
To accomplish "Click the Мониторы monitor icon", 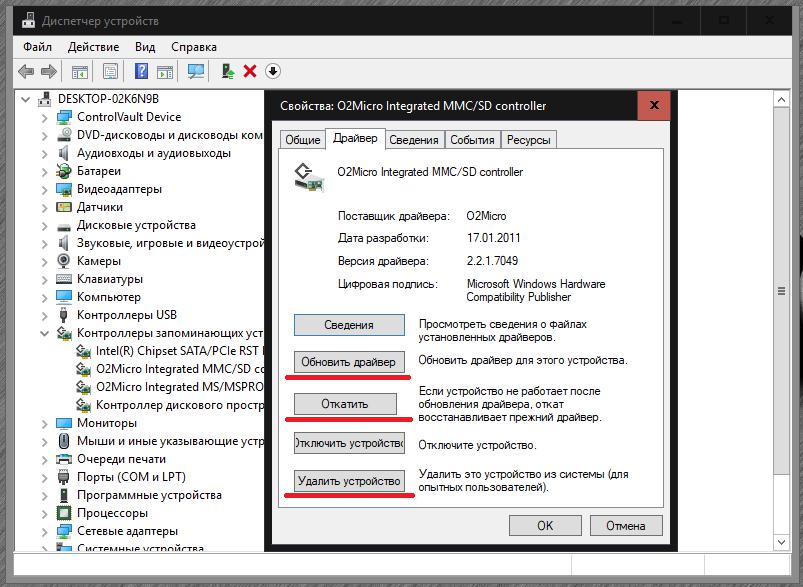I will [64, 423].
